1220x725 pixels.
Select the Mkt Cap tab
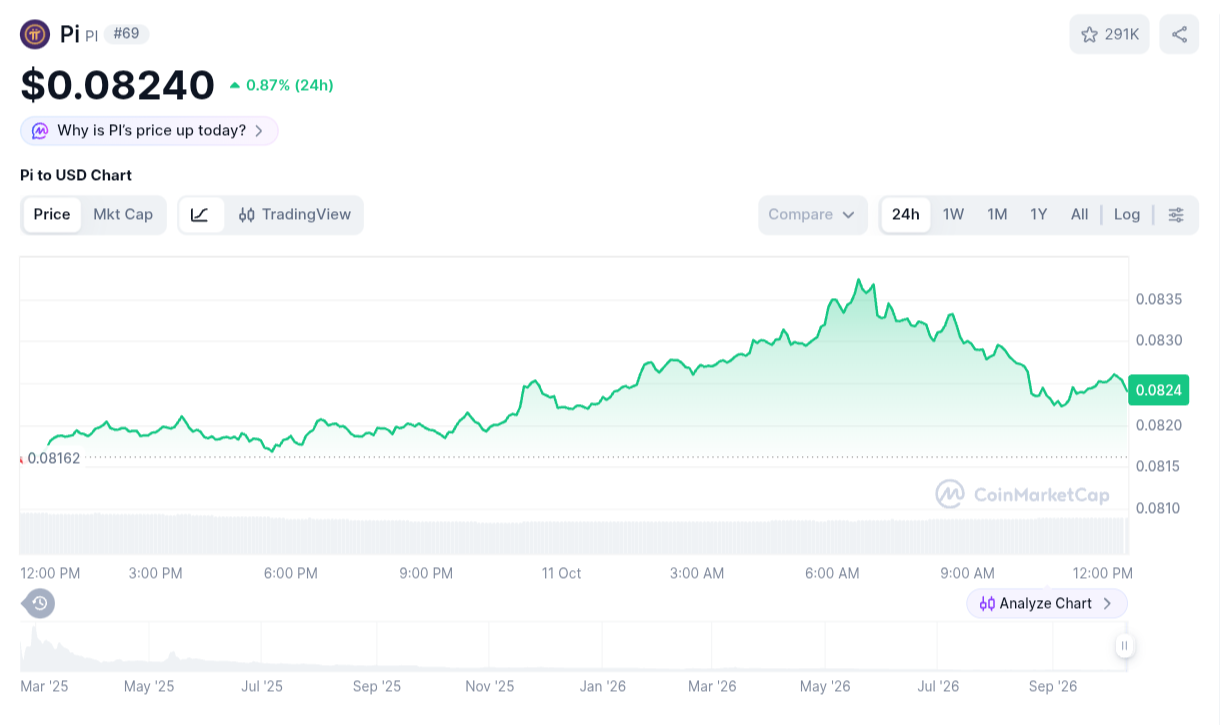point(123,215)
